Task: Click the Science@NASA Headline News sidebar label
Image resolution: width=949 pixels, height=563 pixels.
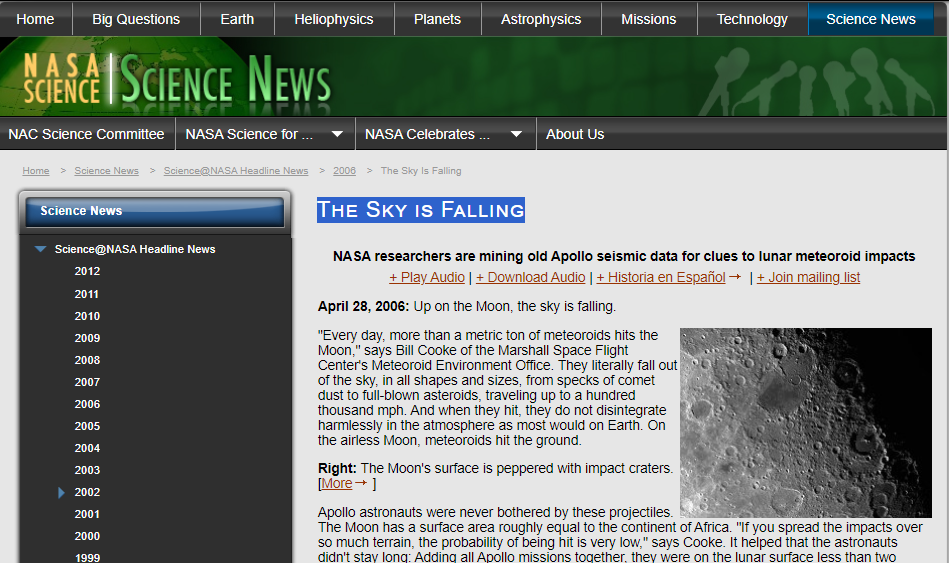Action: (135, 249)
